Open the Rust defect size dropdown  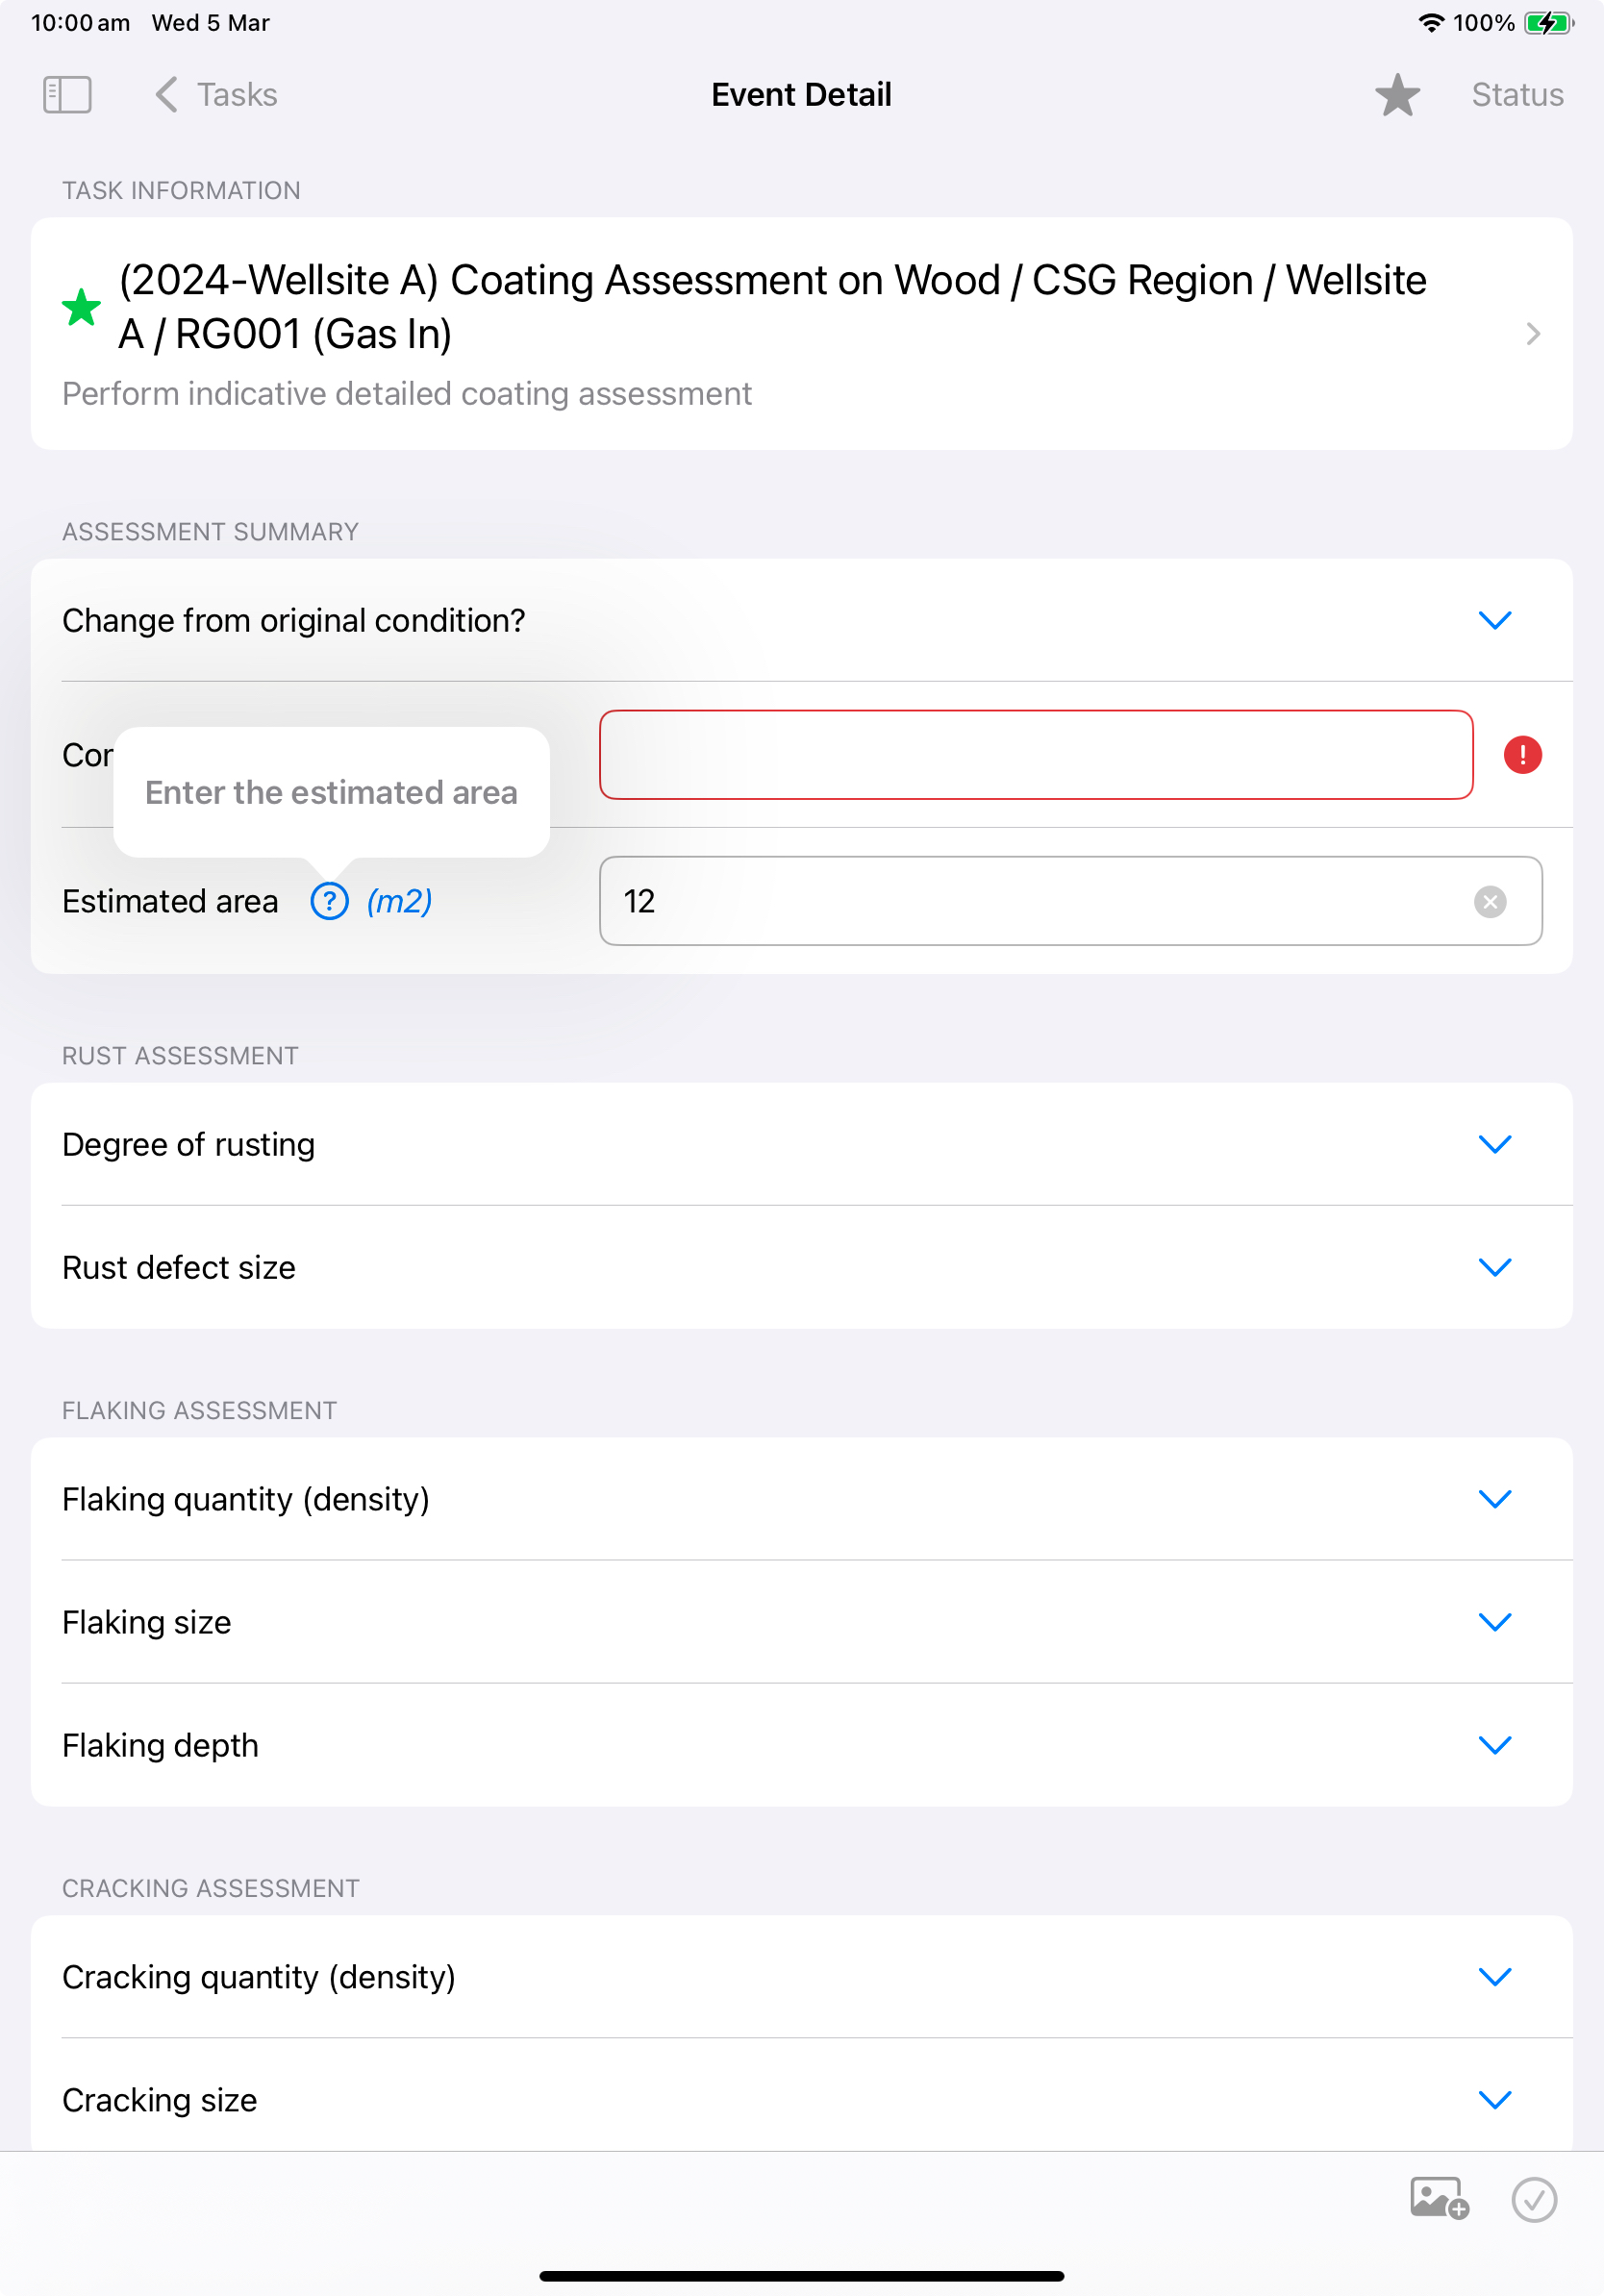coord(802,1267)
